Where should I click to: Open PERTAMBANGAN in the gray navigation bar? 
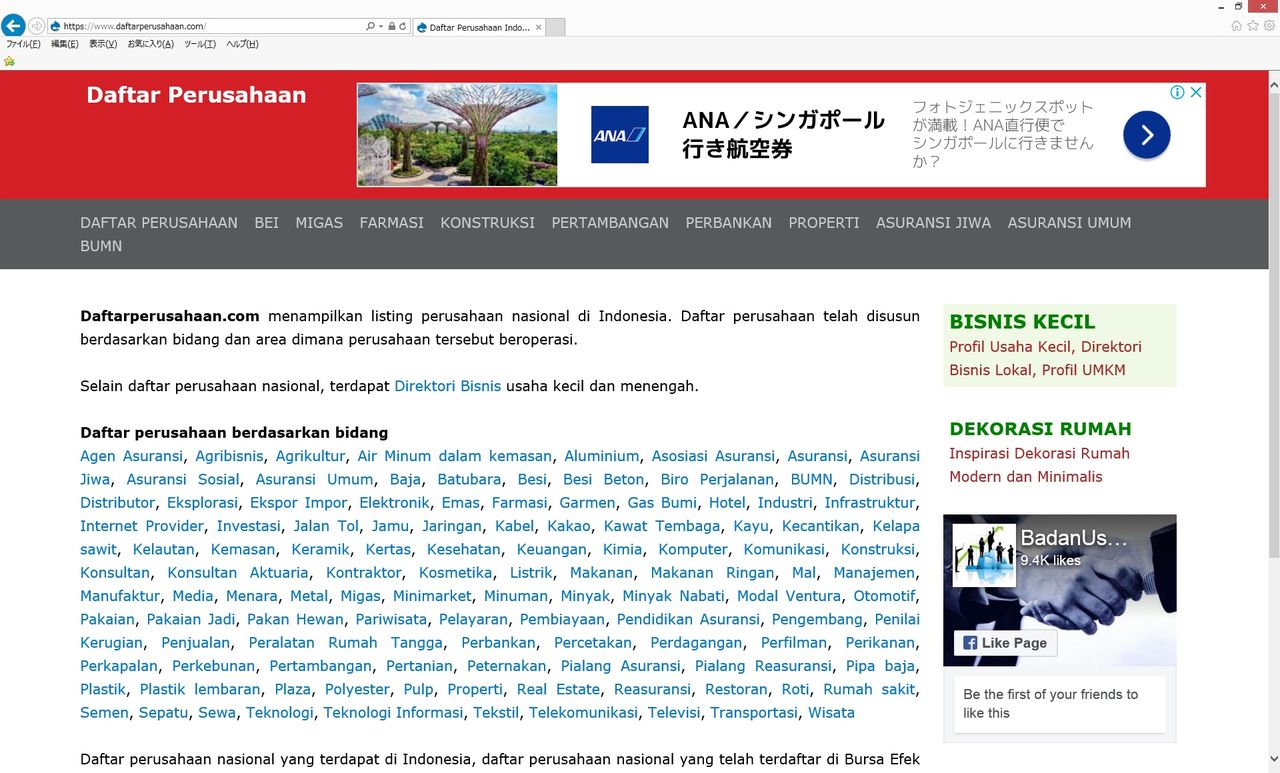pos(610,223)
